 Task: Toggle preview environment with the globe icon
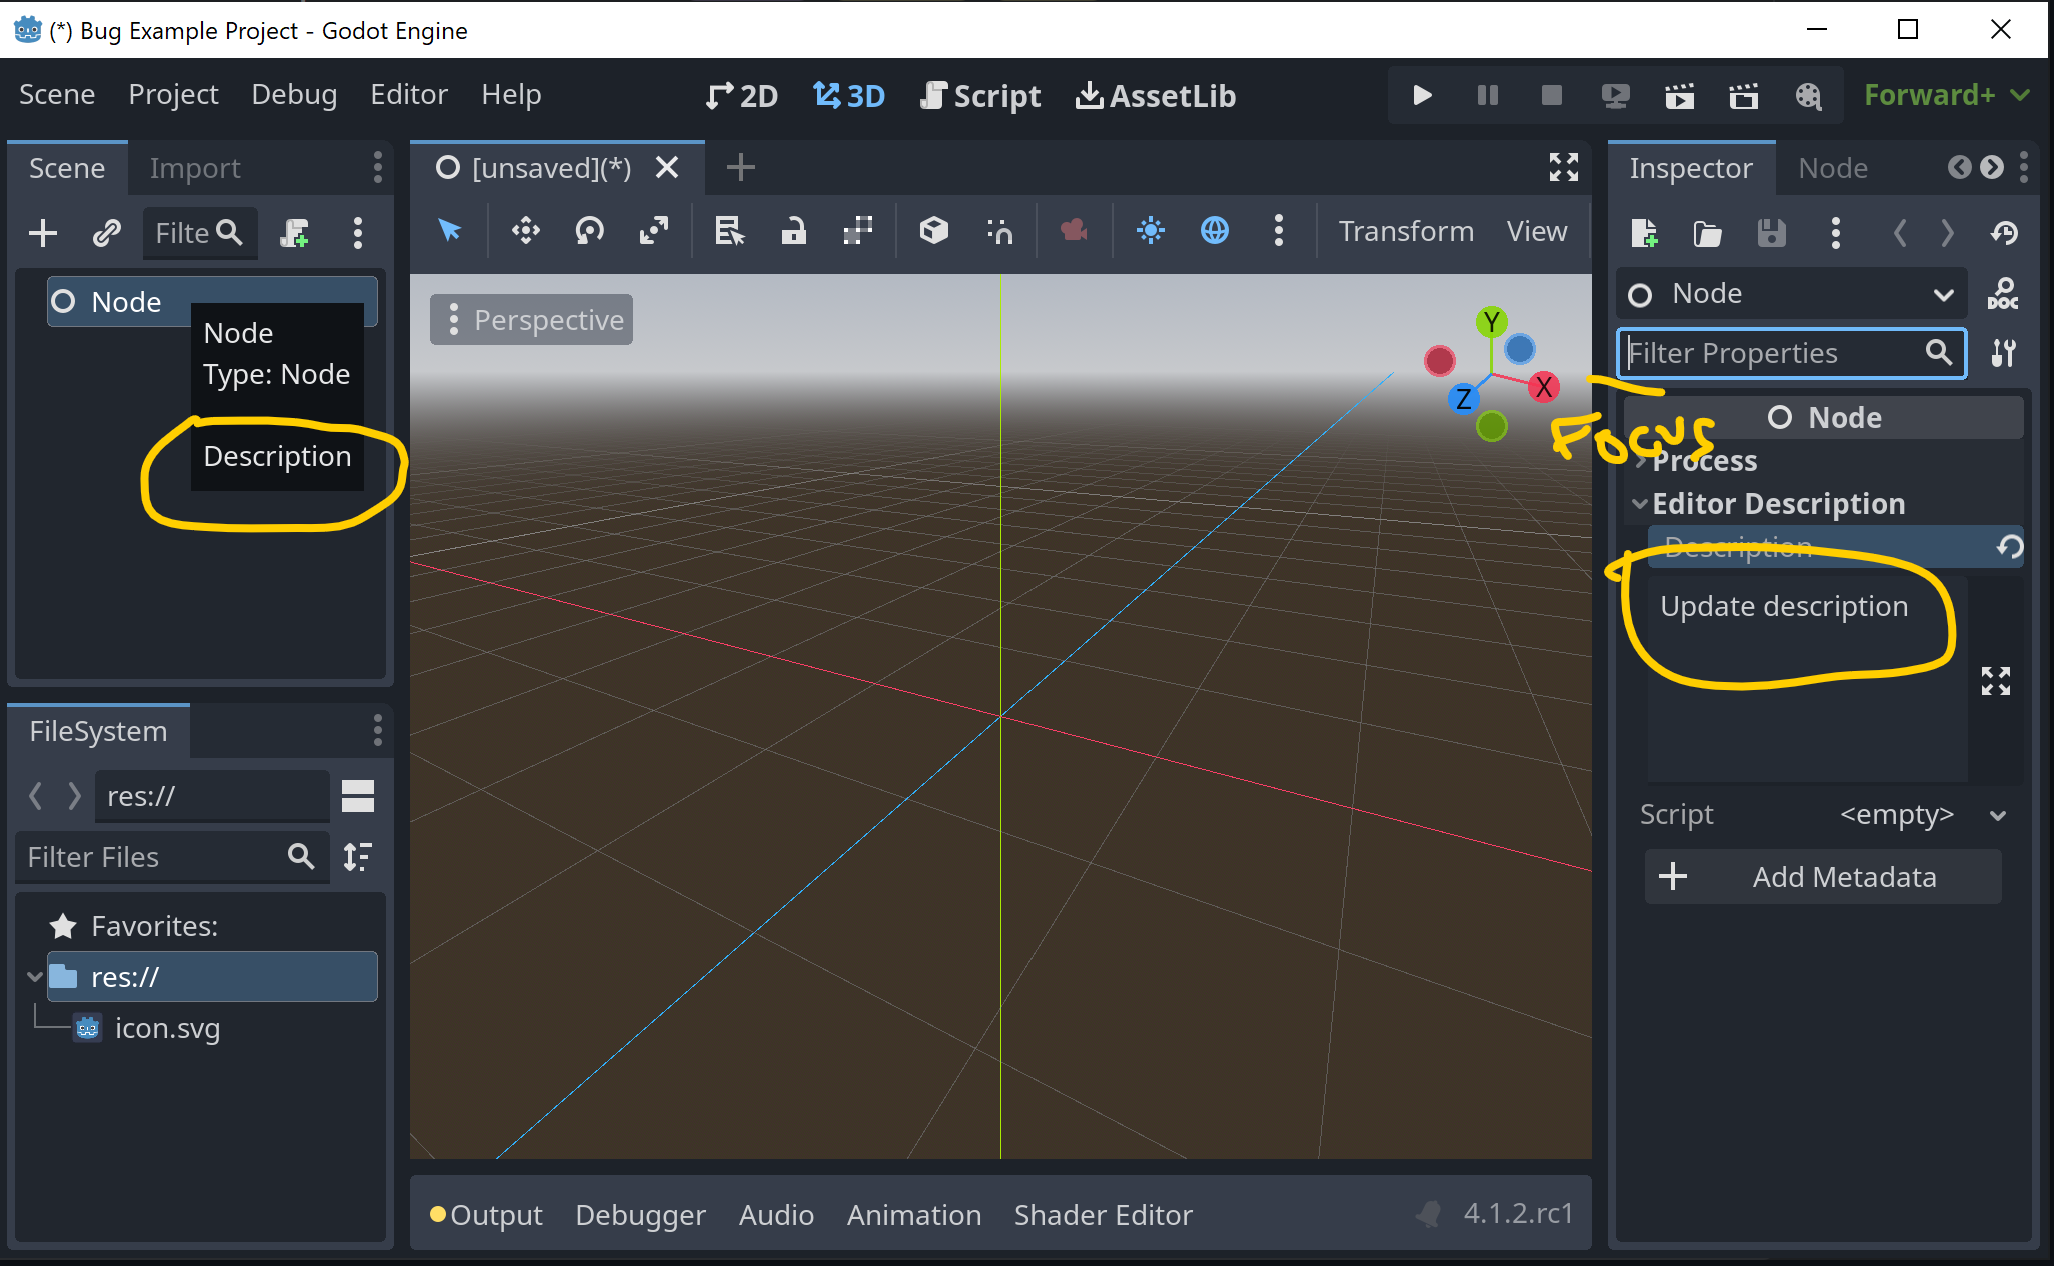(x=1215, y=230)
